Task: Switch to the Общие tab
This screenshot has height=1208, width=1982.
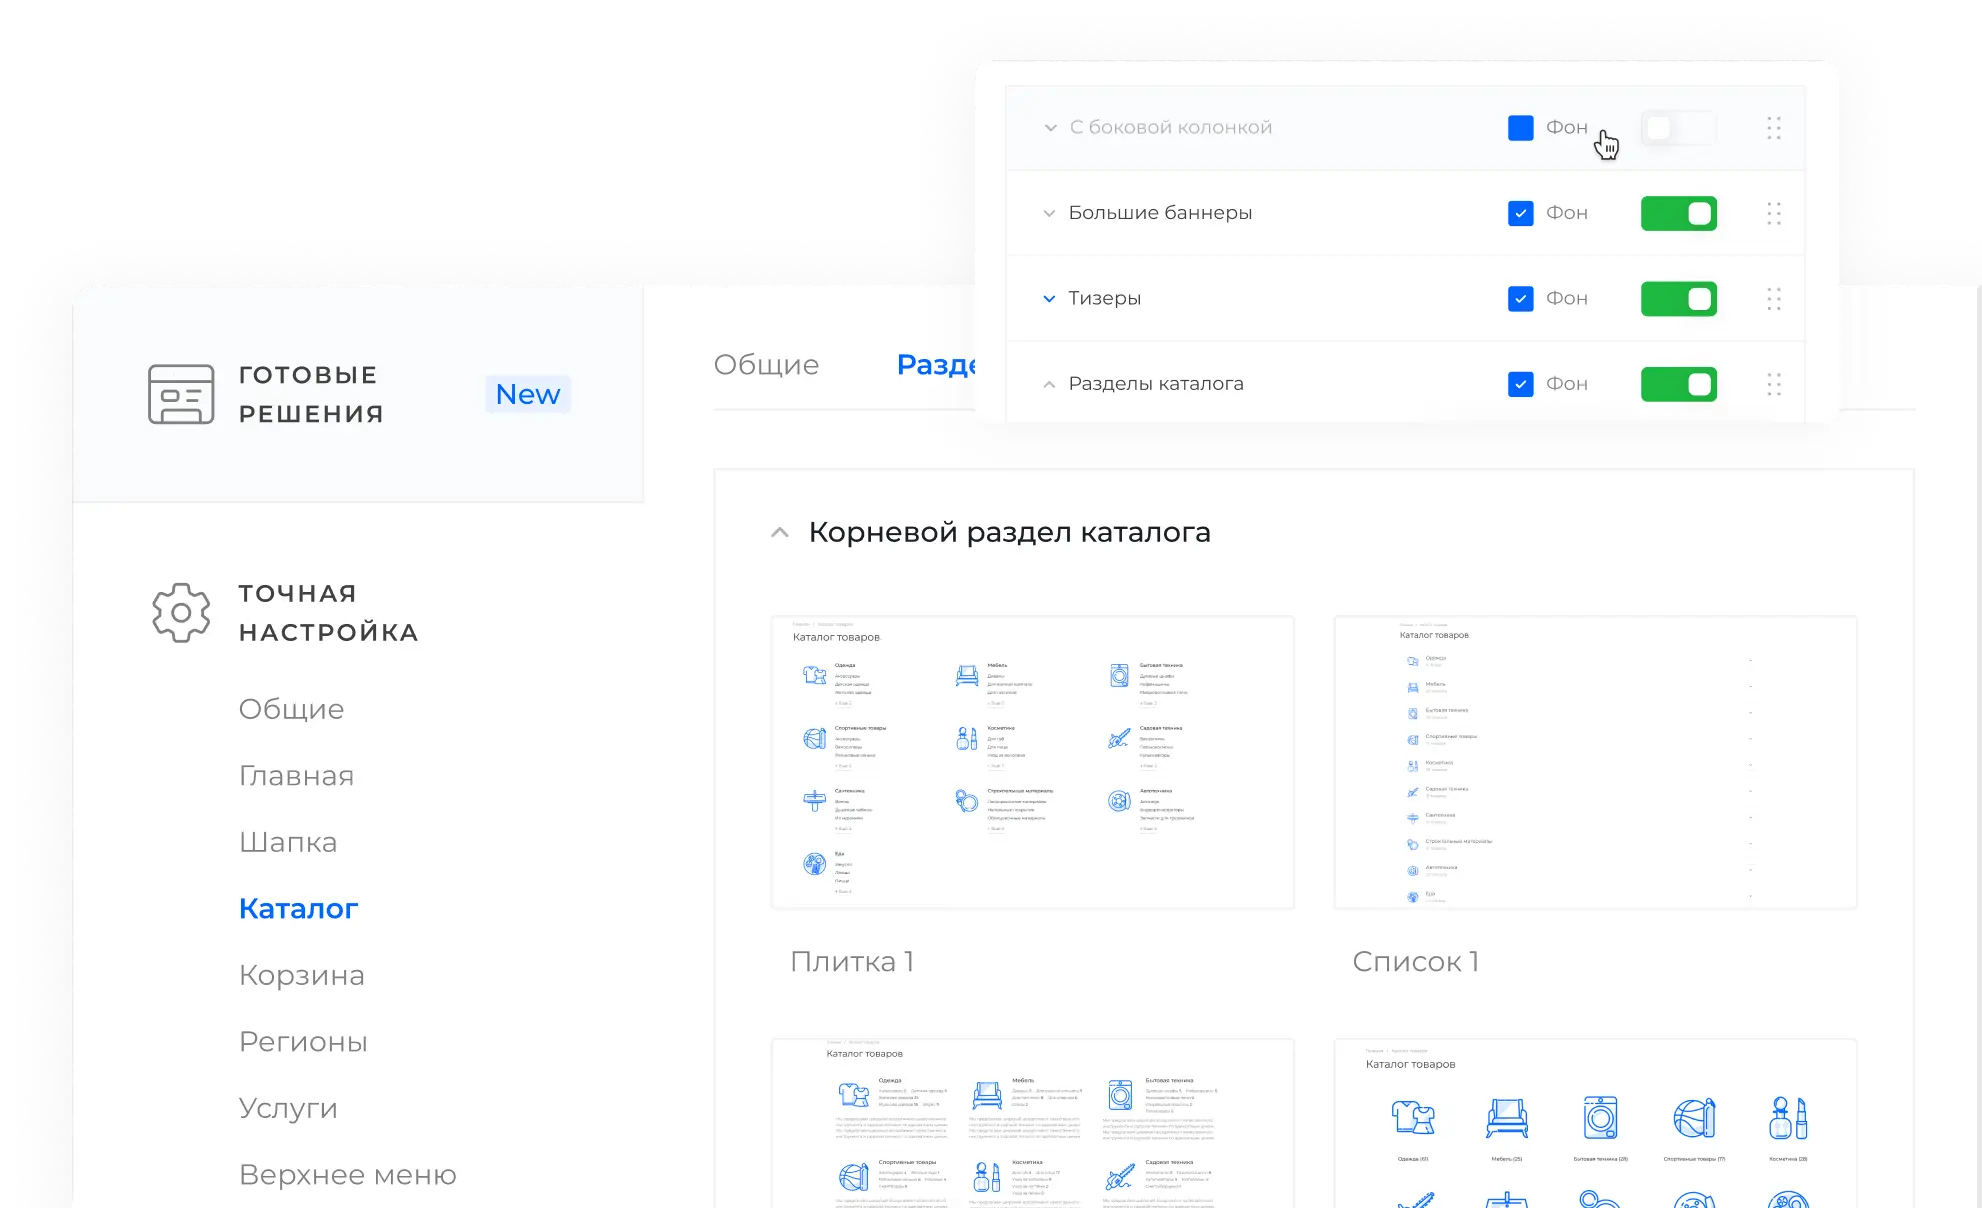Action: 766,365
